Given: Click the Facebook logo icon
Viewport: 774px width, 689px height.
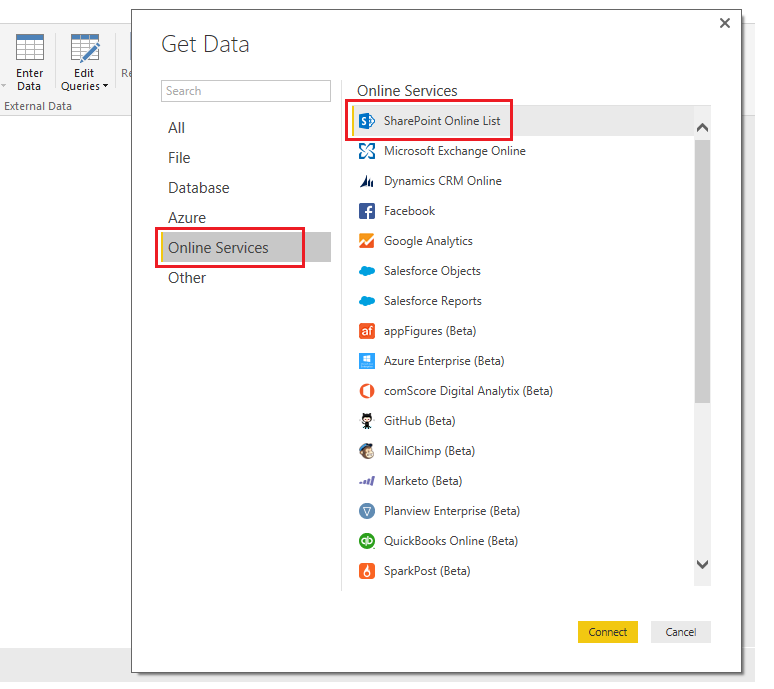Looking at the screenshot, I should (366, 211).
